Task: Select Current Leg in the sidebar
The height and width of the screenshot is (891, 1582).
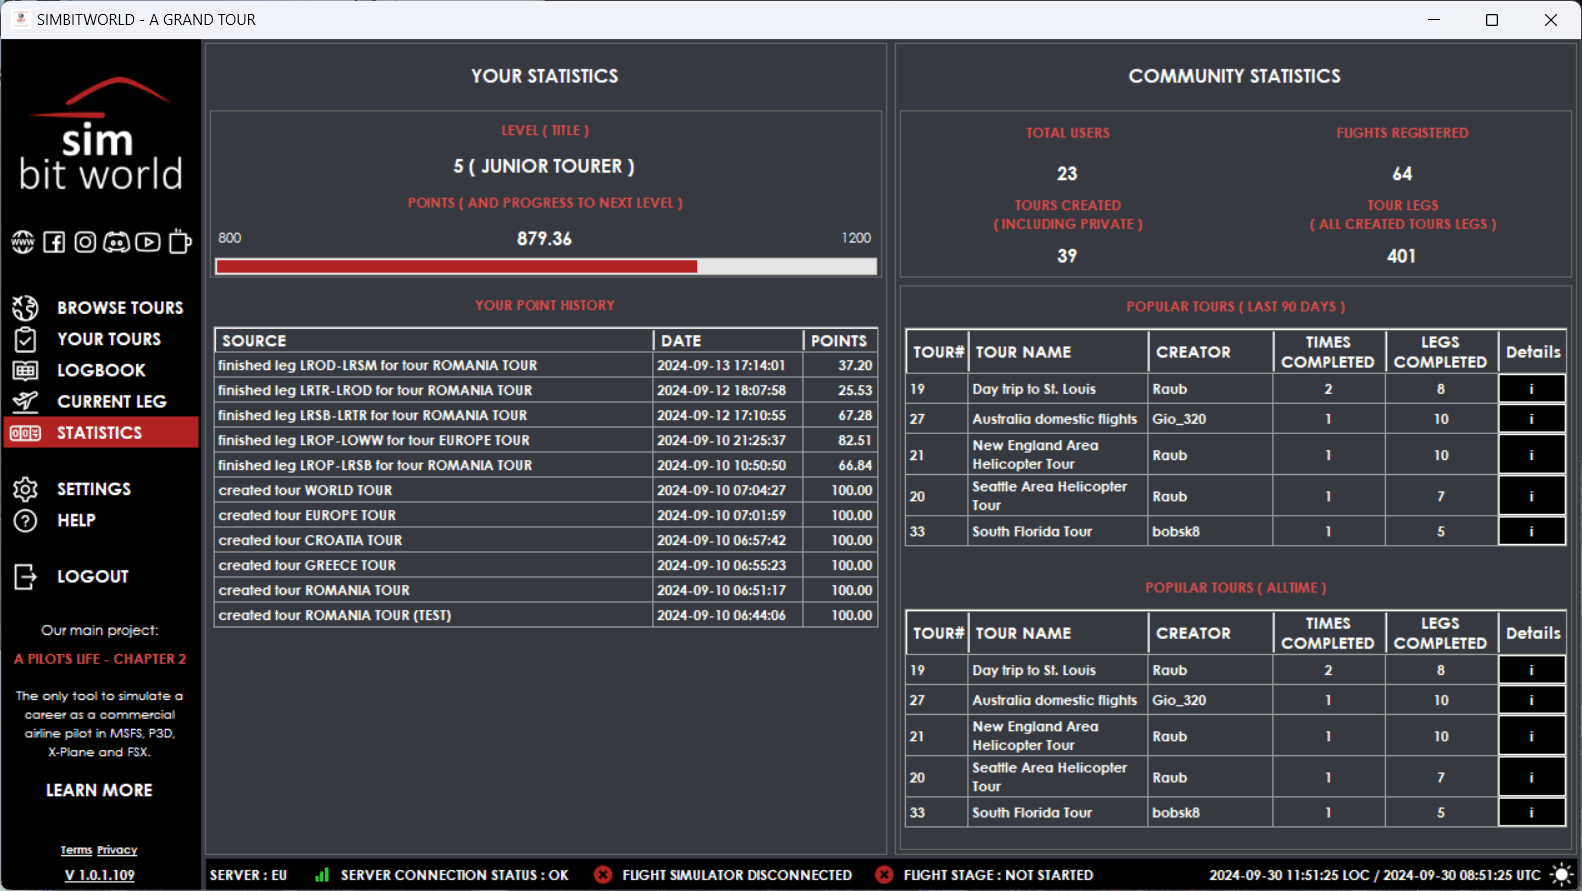Action: 111,401
